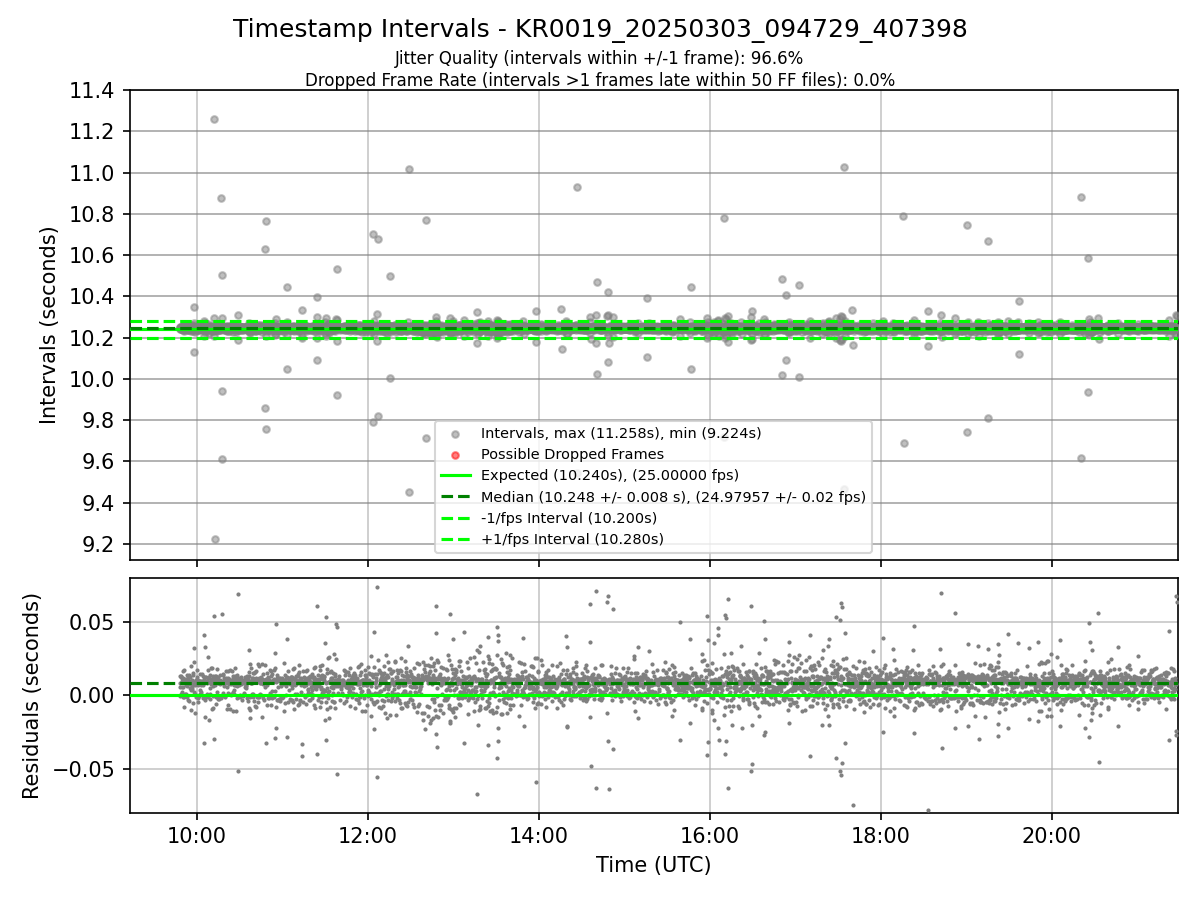Click the '14:00' time tick label
The width and height of the screenshot is (1200, 900).
pyautogui.click(x=539, y=835)
